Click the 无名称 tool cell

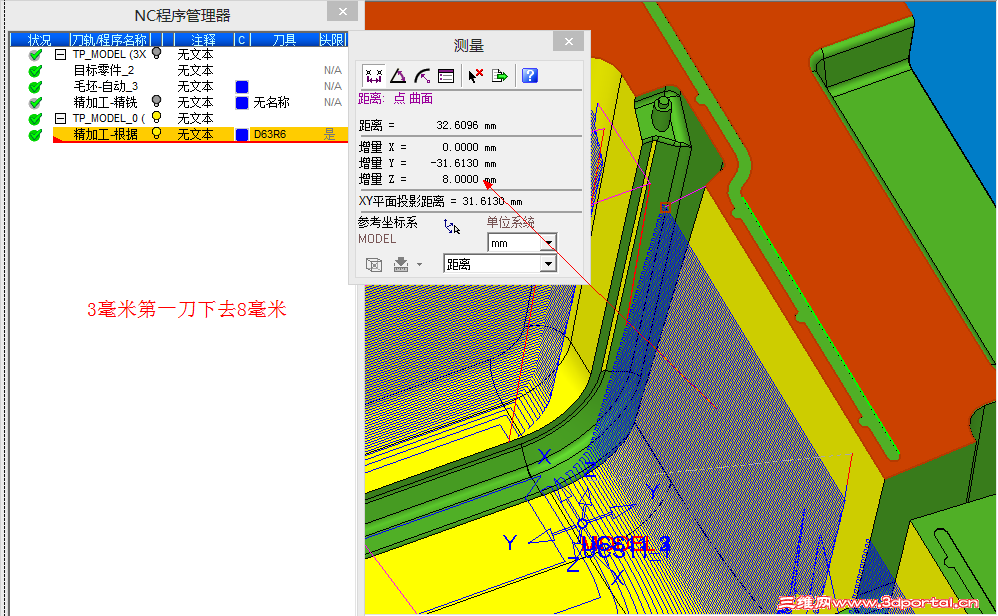(271, 102)
